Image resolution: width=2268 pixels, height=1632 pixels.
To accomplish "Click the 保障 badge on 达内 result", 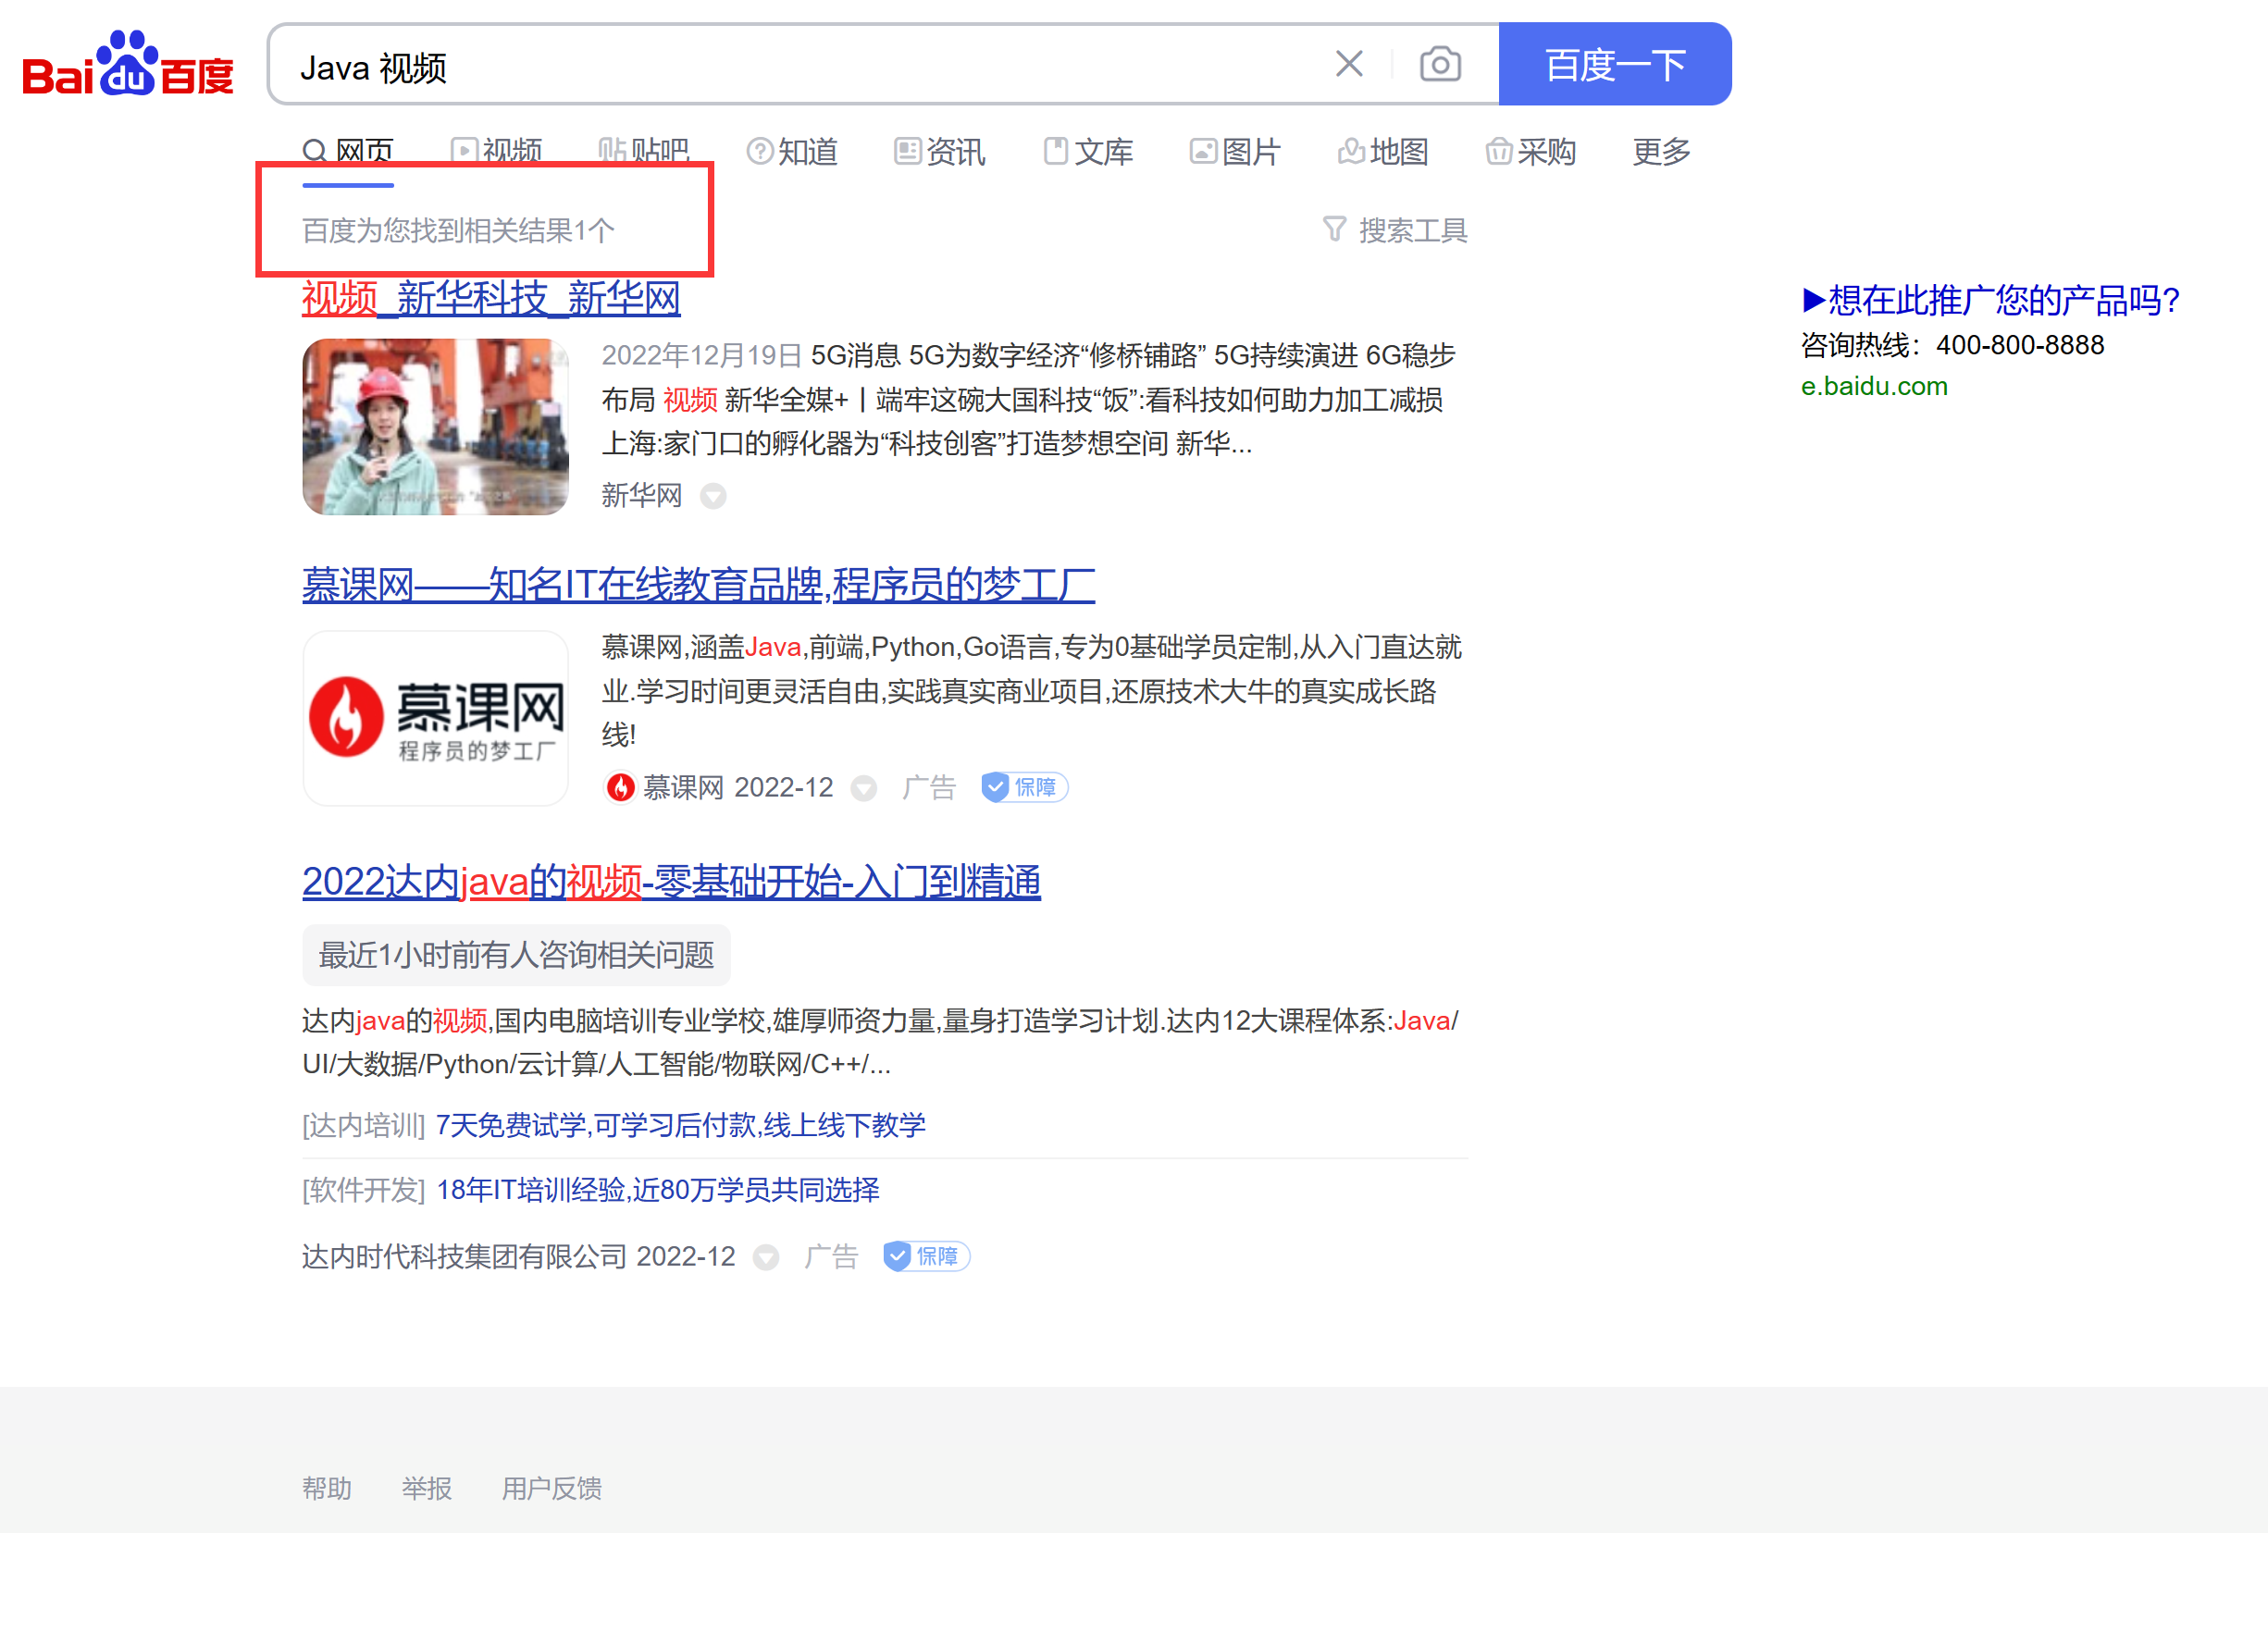I will click(x=926, y=1257).
